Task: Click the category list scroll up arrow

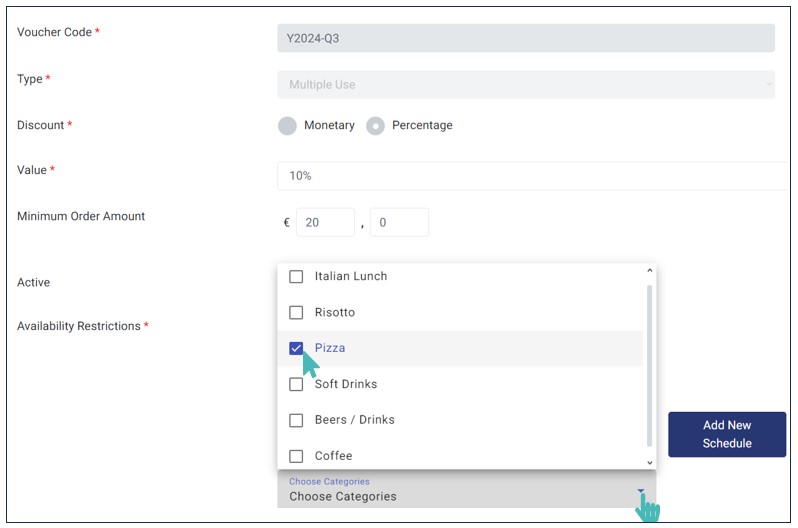Action: (649, 270)
